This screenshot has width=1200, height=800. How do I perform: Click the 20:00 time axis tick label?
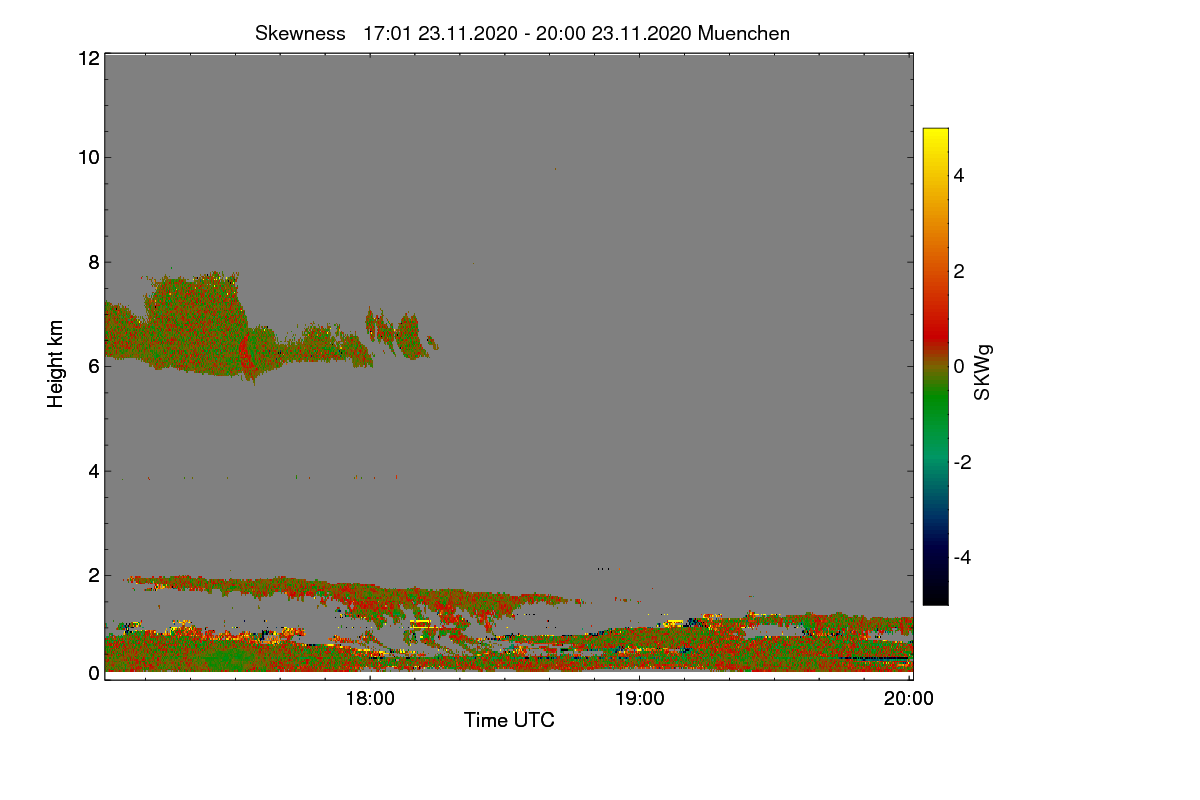pyautogui.click(x=909, y=700)
